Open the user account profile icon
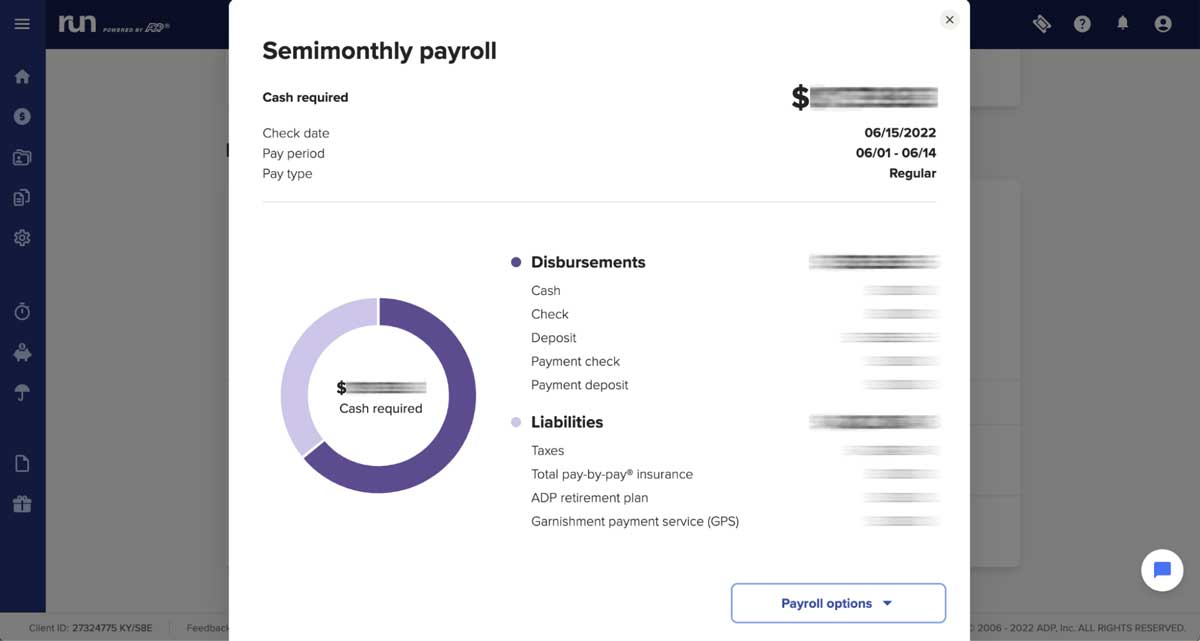 tap(1162, 22)
